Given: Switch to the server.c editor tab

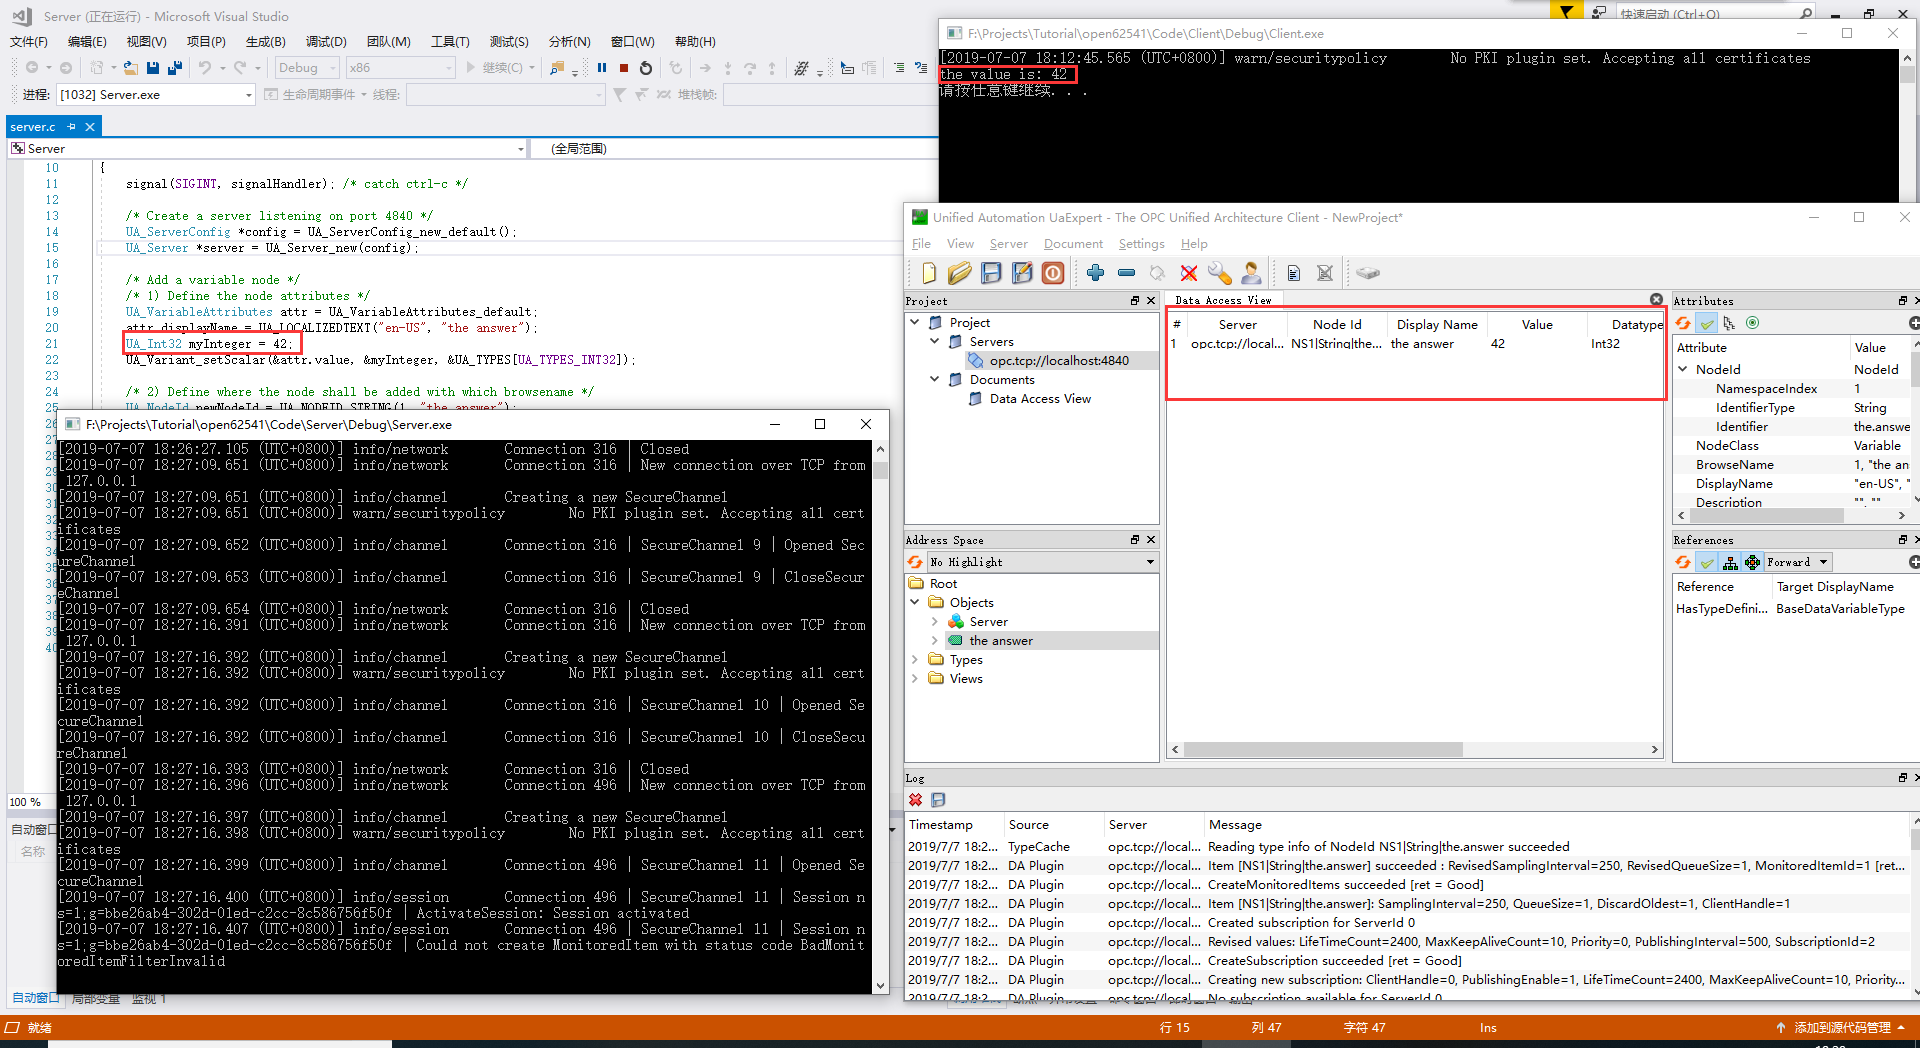Looking at the screenshot, I should point(33,127).
